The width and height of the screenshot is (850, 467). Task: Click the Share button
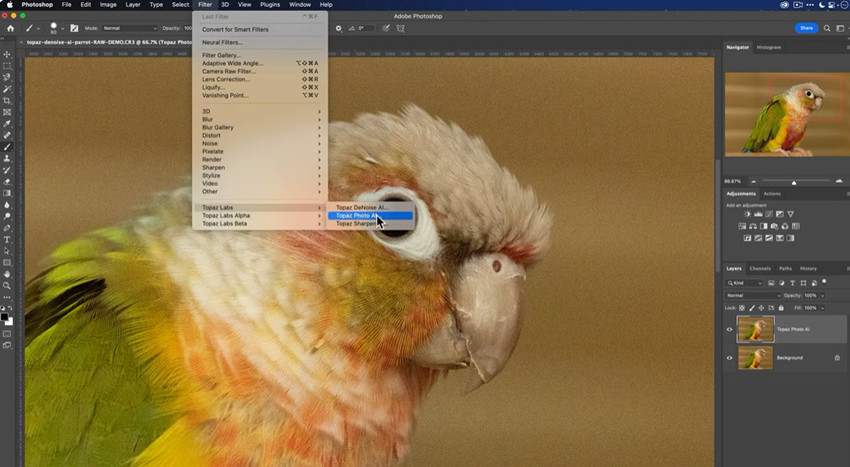[807, 28]
